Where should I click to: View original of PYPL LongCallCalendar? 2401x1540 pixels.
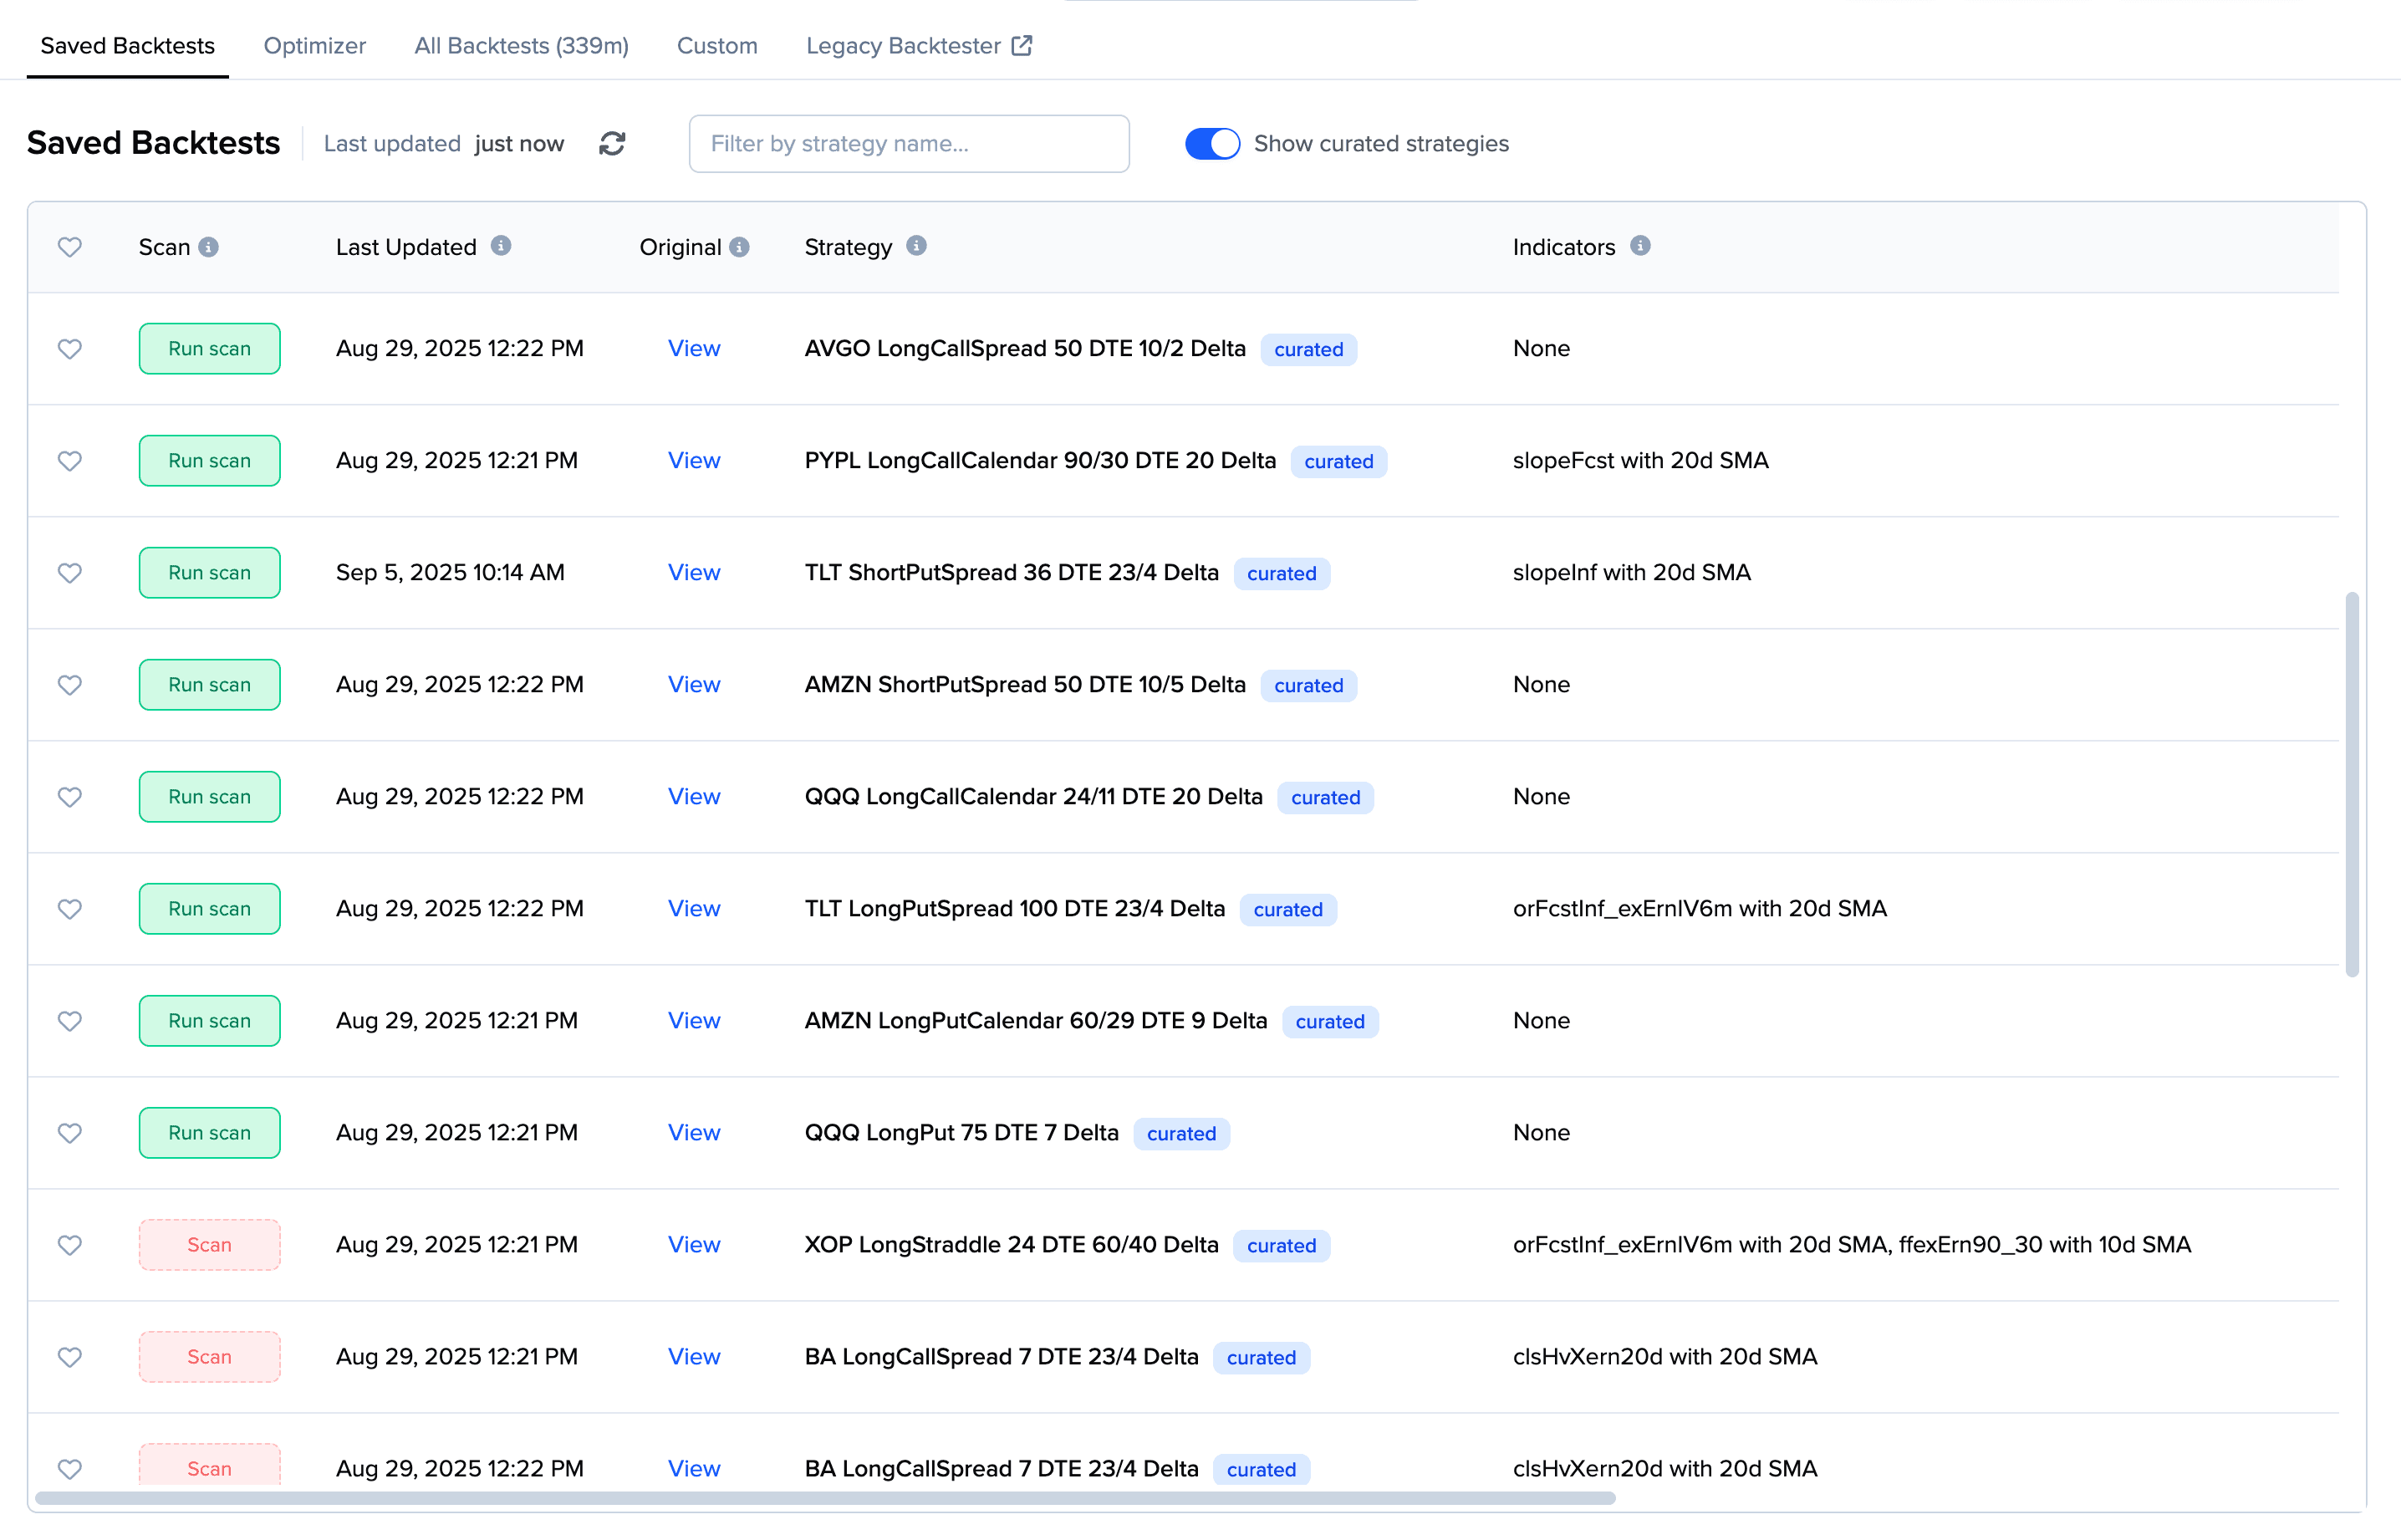point(694,461)
